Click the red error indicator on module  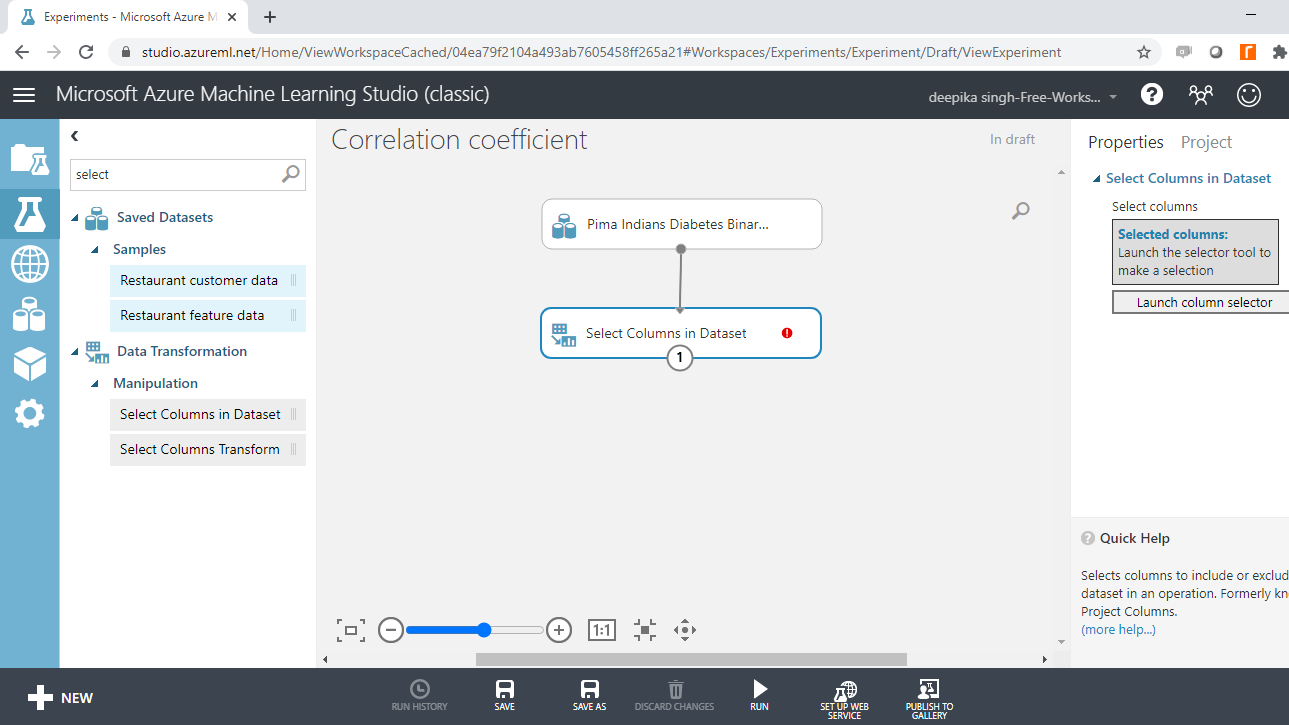(787, 333)
